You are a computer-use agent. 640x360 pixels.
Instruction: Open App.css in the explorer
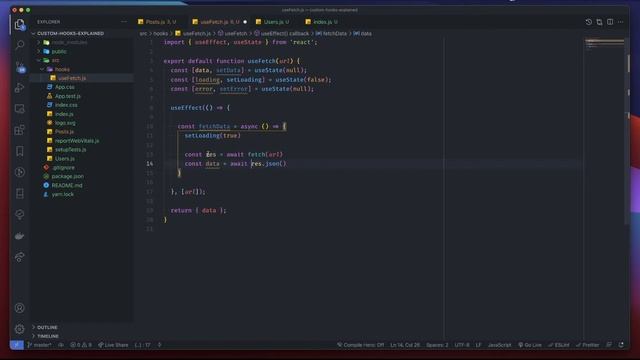pyautogui.click(x=64, y=87)
